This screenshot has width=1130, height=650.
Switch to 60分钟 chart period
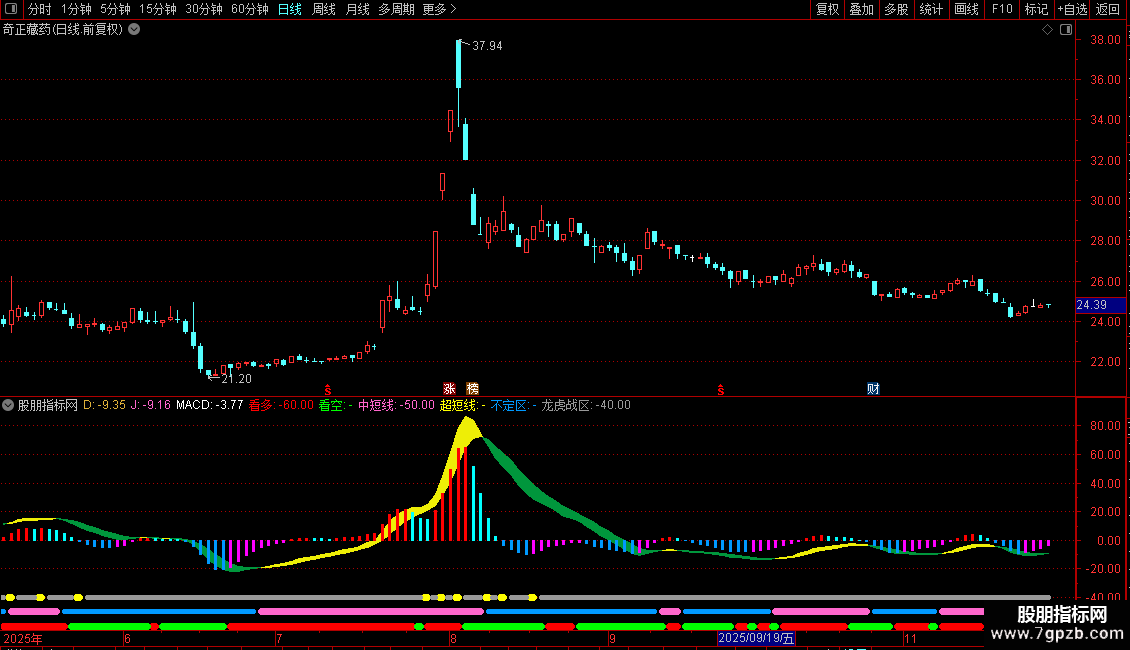(250, 9)
